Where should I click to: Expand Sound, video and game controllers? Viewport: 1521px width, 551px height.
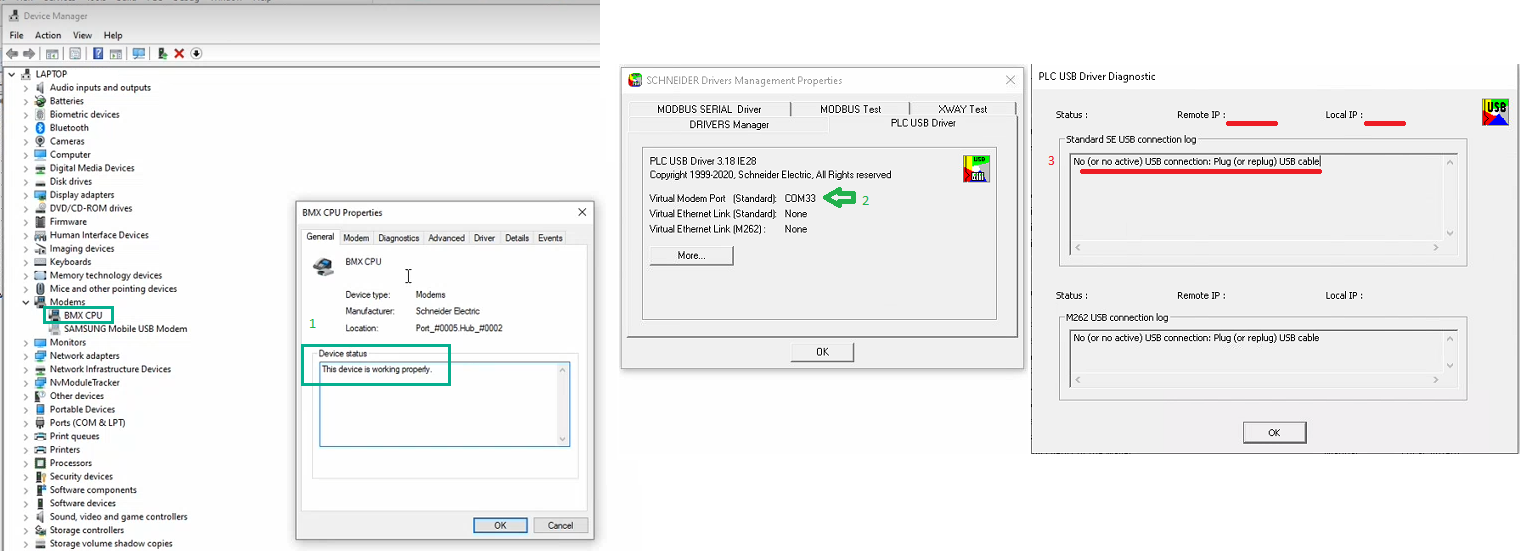coord(26,516)
